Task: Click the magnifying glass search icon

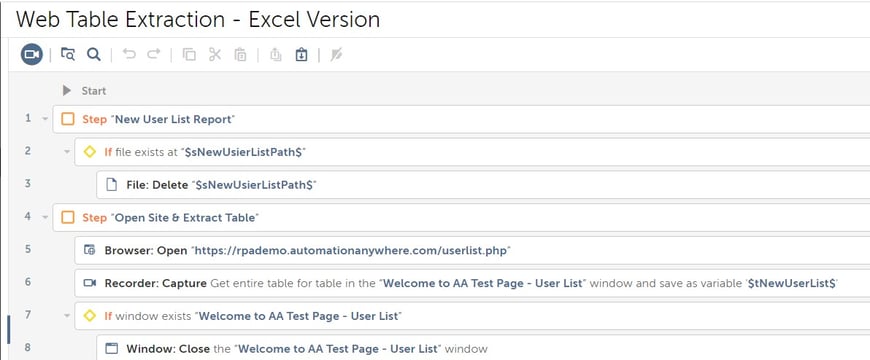Action: [x=94, y=54]
